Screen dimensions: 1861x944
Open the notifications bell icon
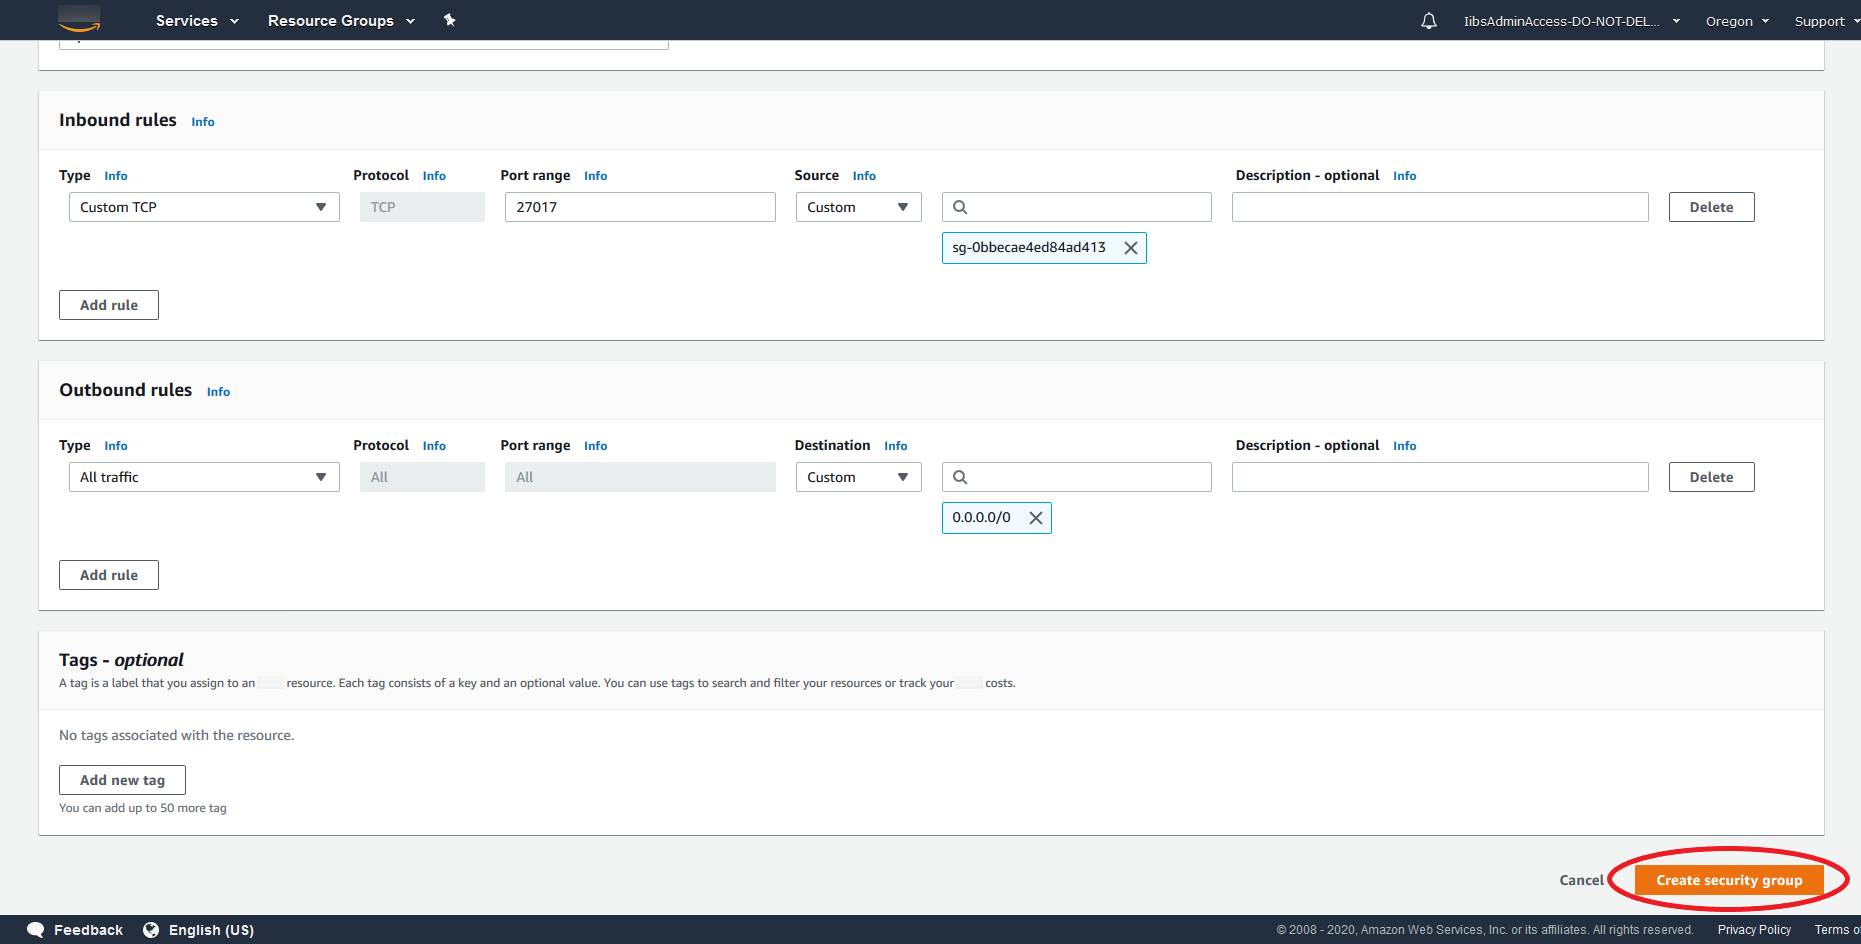point(1429,21)
